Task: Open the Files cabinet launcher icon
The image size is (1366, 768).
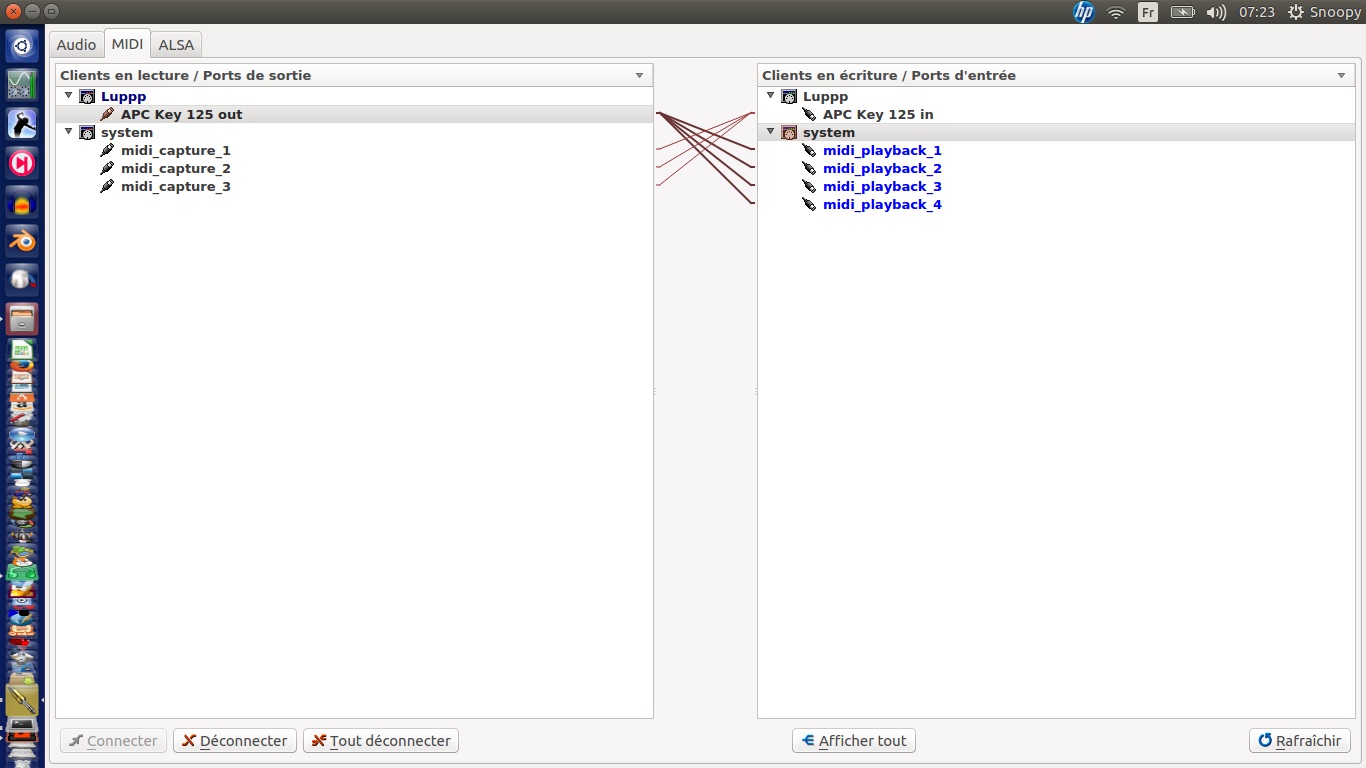Action: (x=22, y=318)
